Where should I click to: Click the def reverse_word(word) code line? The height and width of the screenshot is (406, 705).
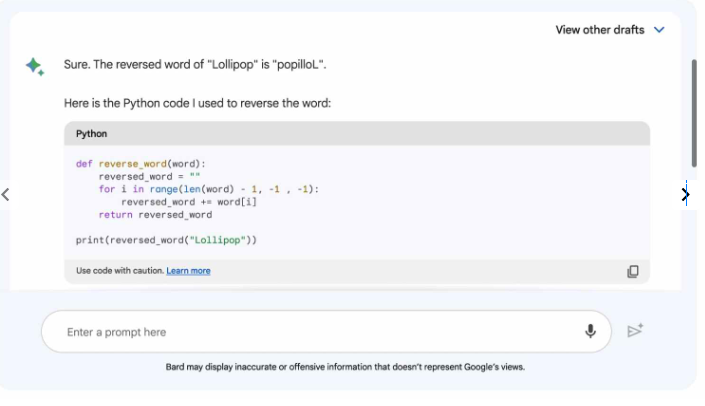click(139, 164)
